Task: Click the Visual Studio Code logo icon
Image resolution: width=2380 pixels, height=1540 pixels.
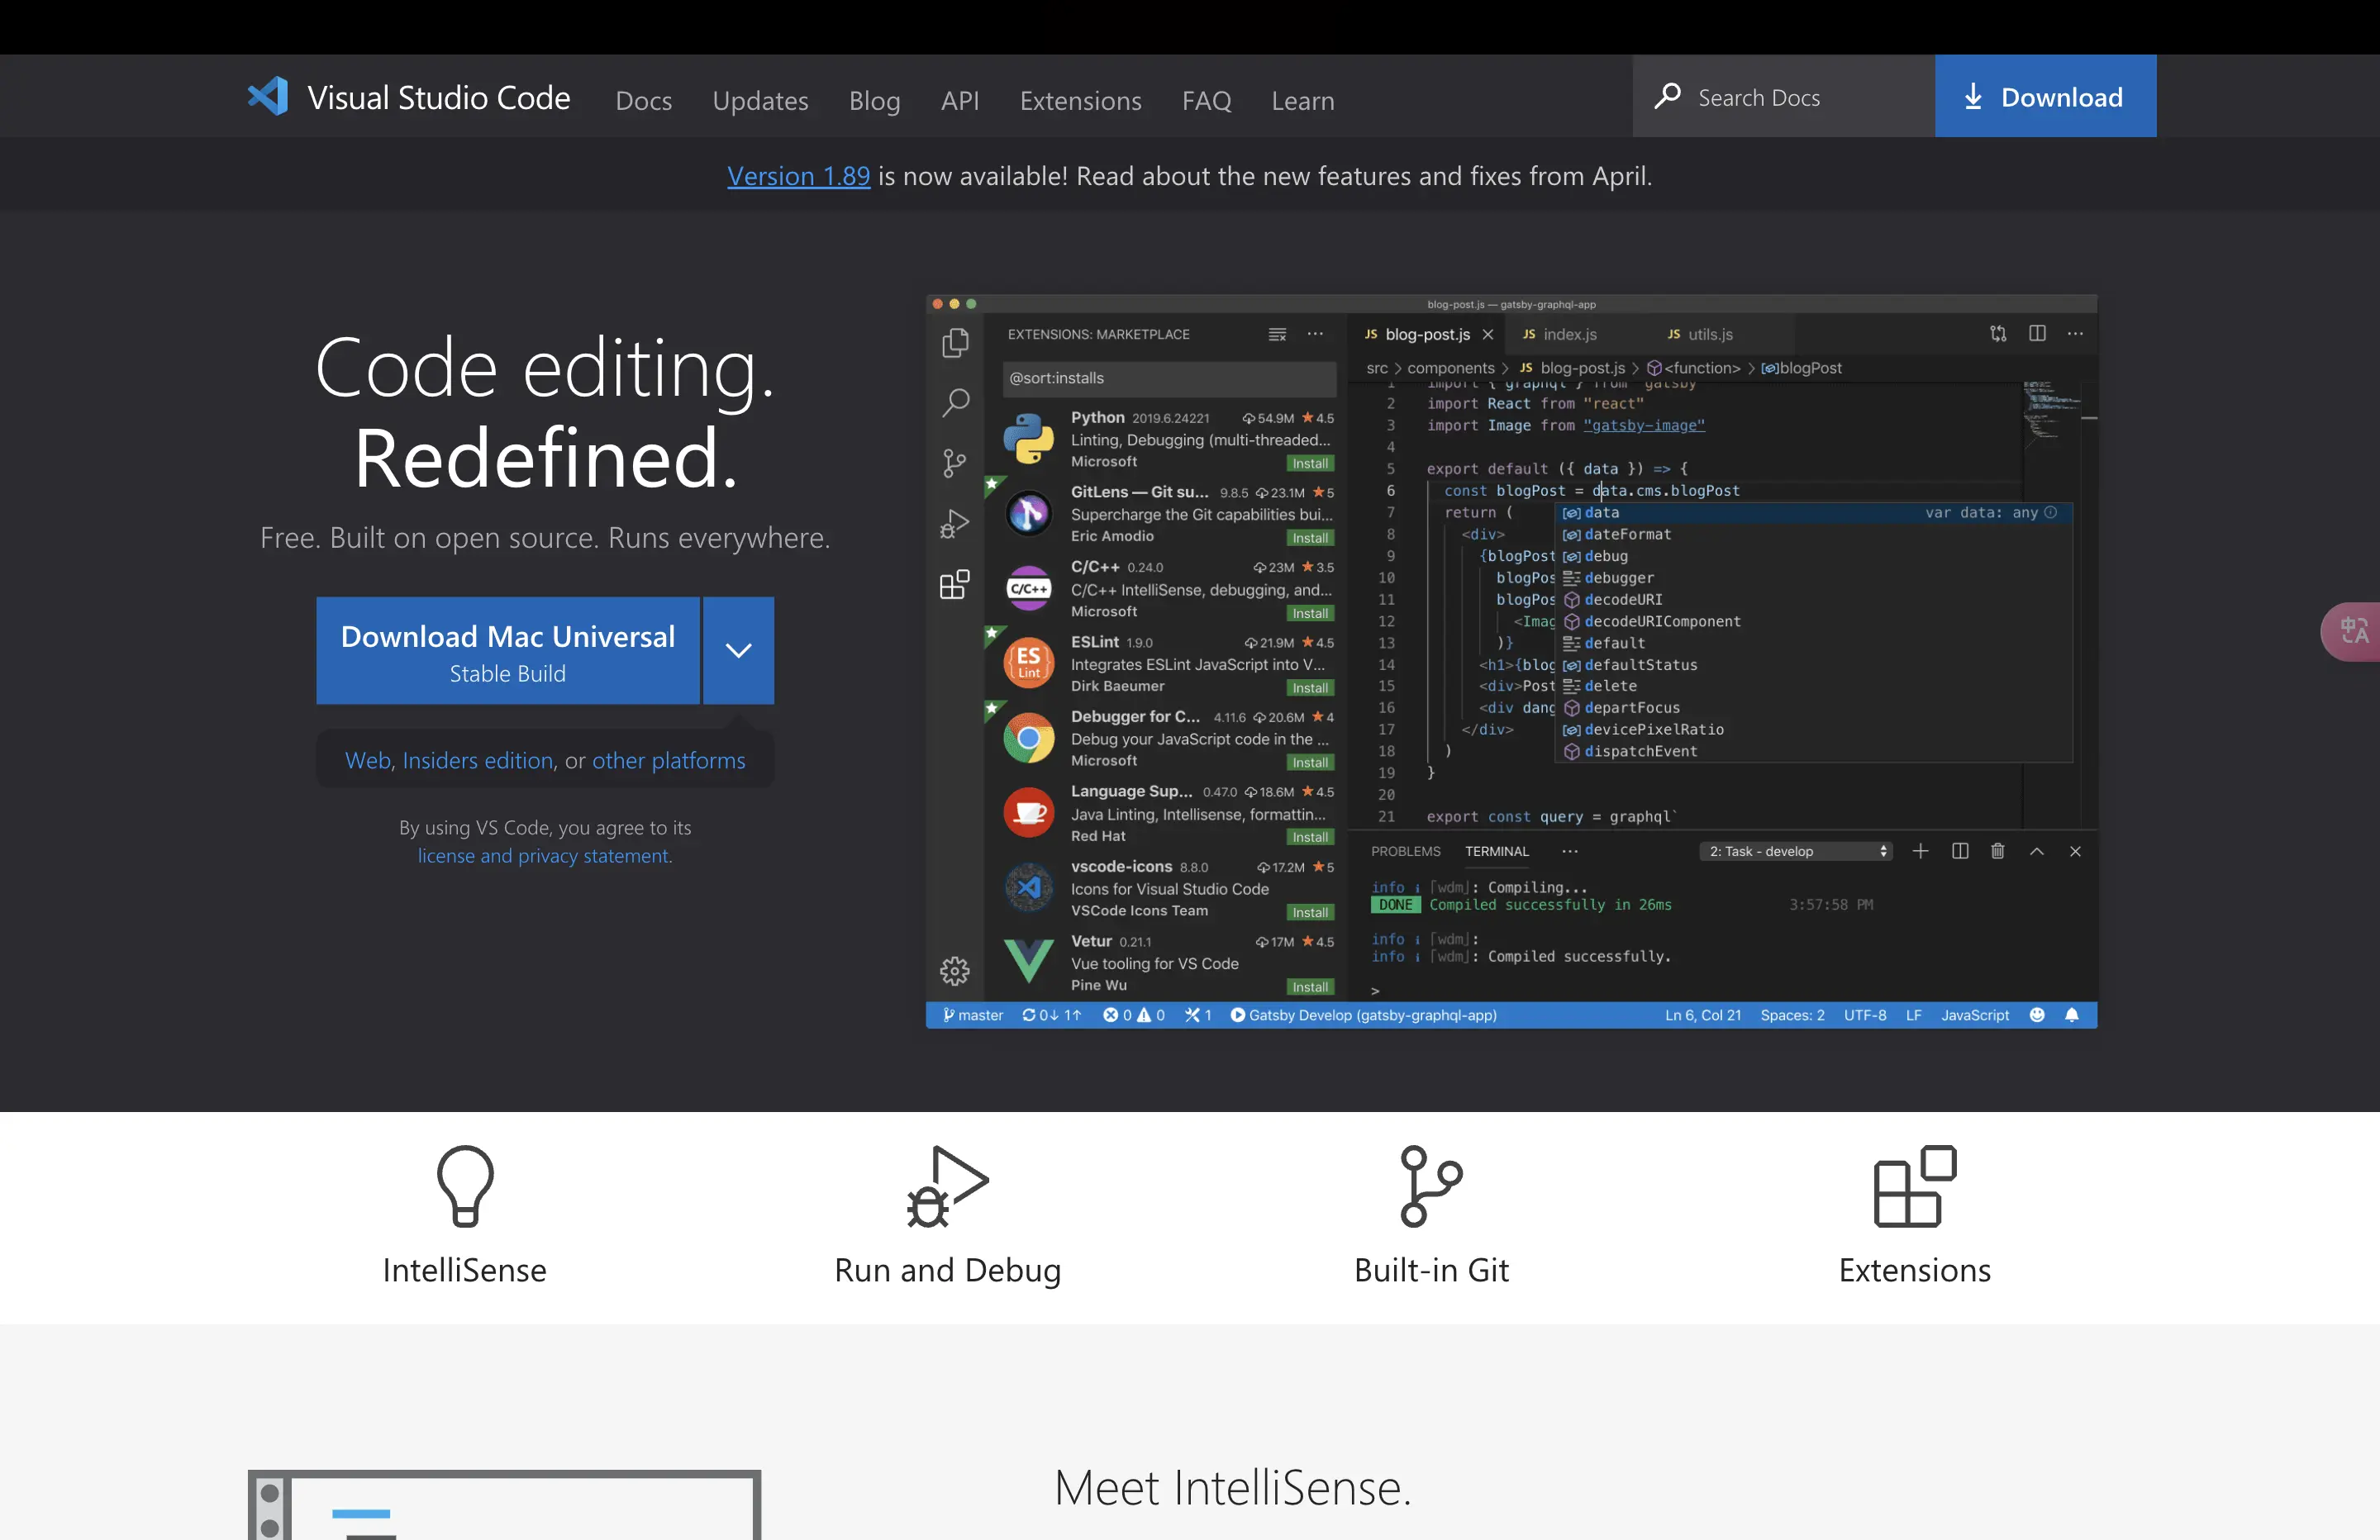Action: click(x=267, y=96)
